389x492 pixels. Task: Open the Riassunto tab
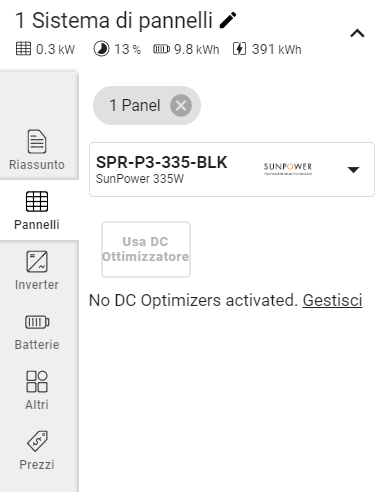click(37, 150)
